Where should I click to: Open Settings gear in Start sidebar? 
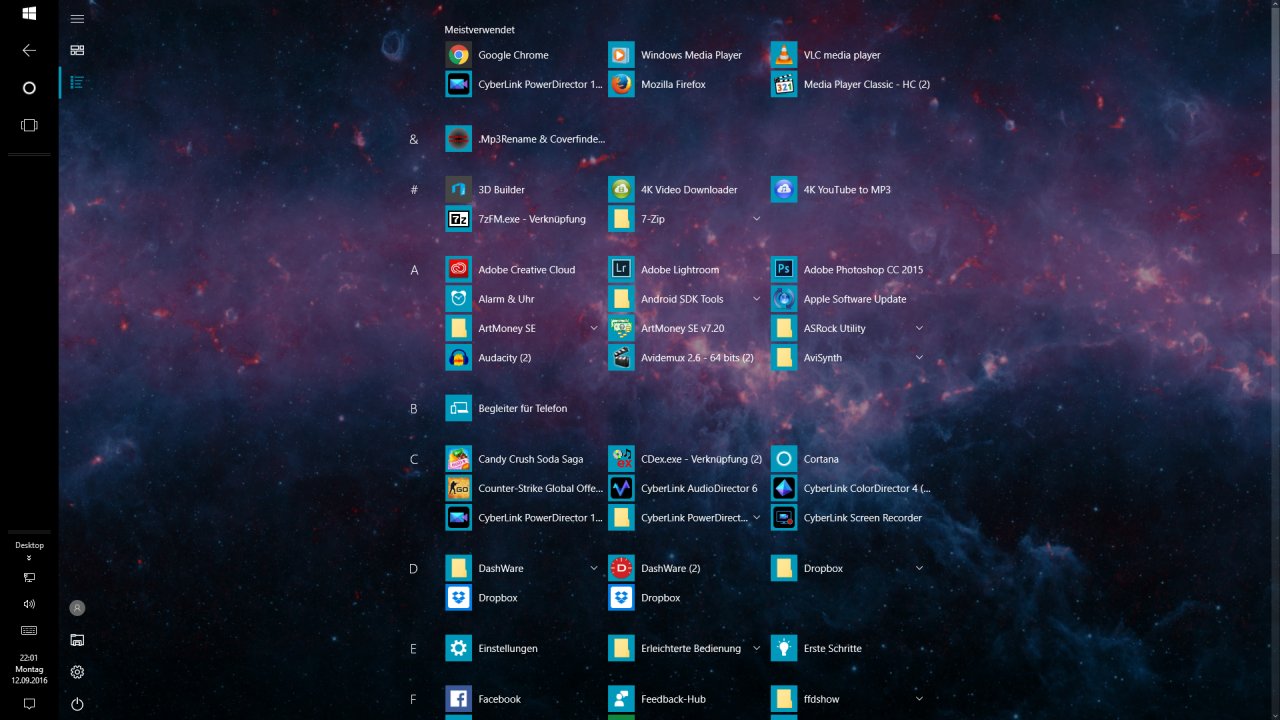[77, 672]
